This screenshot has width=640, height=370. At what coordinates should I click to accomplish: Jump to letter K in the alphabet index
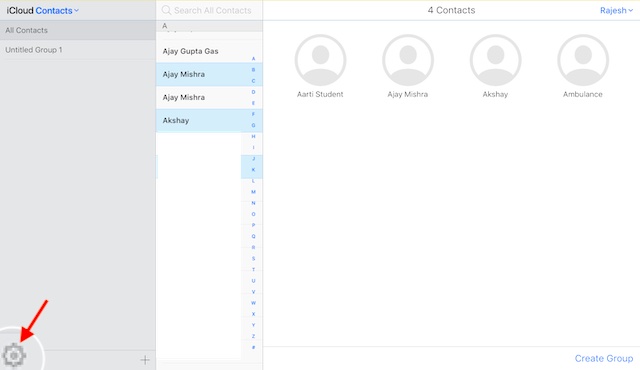(x=253, y=170)
